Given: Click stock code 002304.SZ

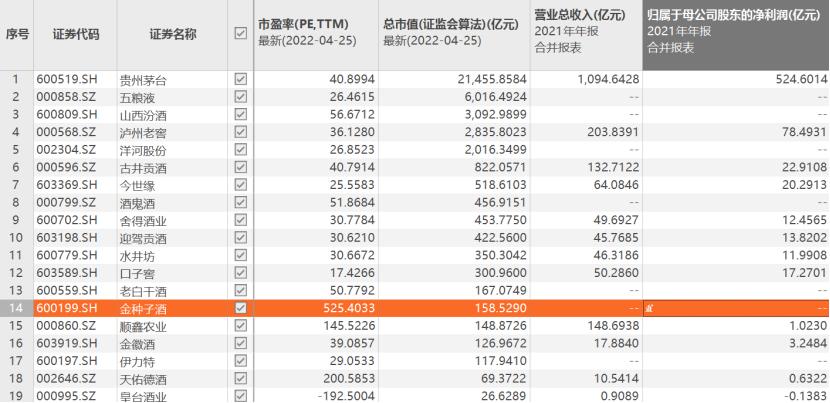Looking at the screenshot, I should coord(67,150).
